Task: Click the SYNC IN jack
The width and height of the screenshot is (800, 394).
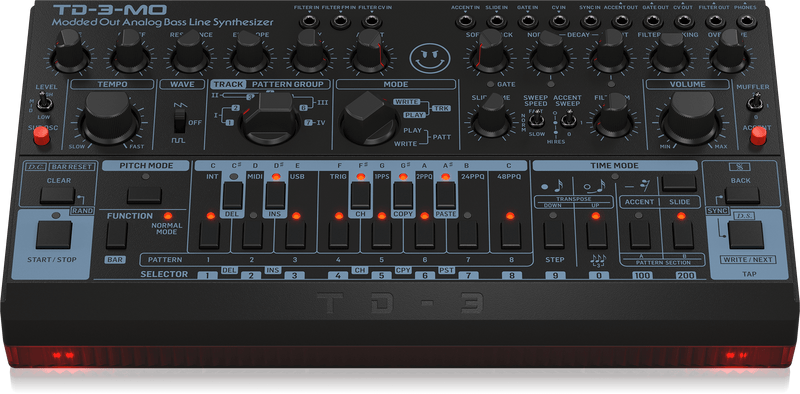Action: [x=590, y=21]
